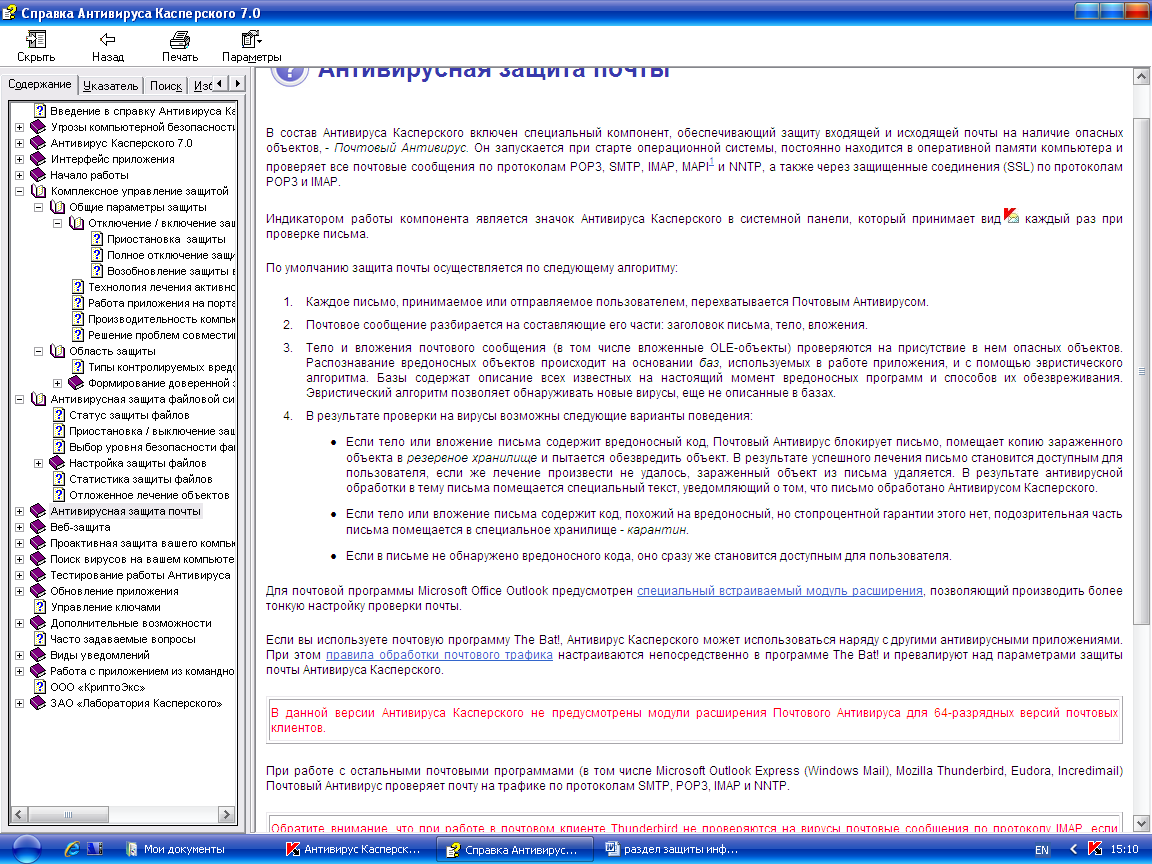Expand Проактивная защита вашего компьютера node
The width and height of the screenshot is (1152, 864).
pos(20,543)
